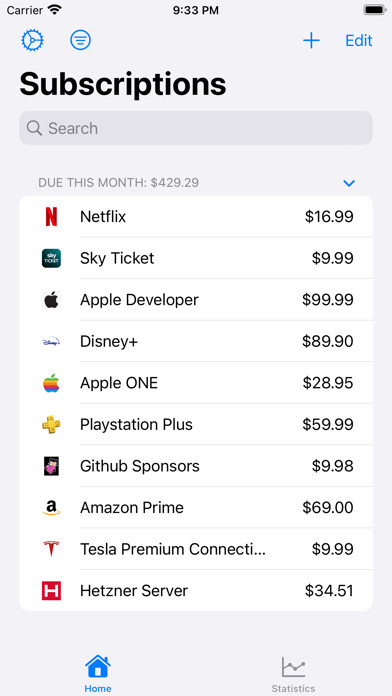392x696 pixels.
Task: Open the Amazon Prime $69.00 entry
Action: 196,507
